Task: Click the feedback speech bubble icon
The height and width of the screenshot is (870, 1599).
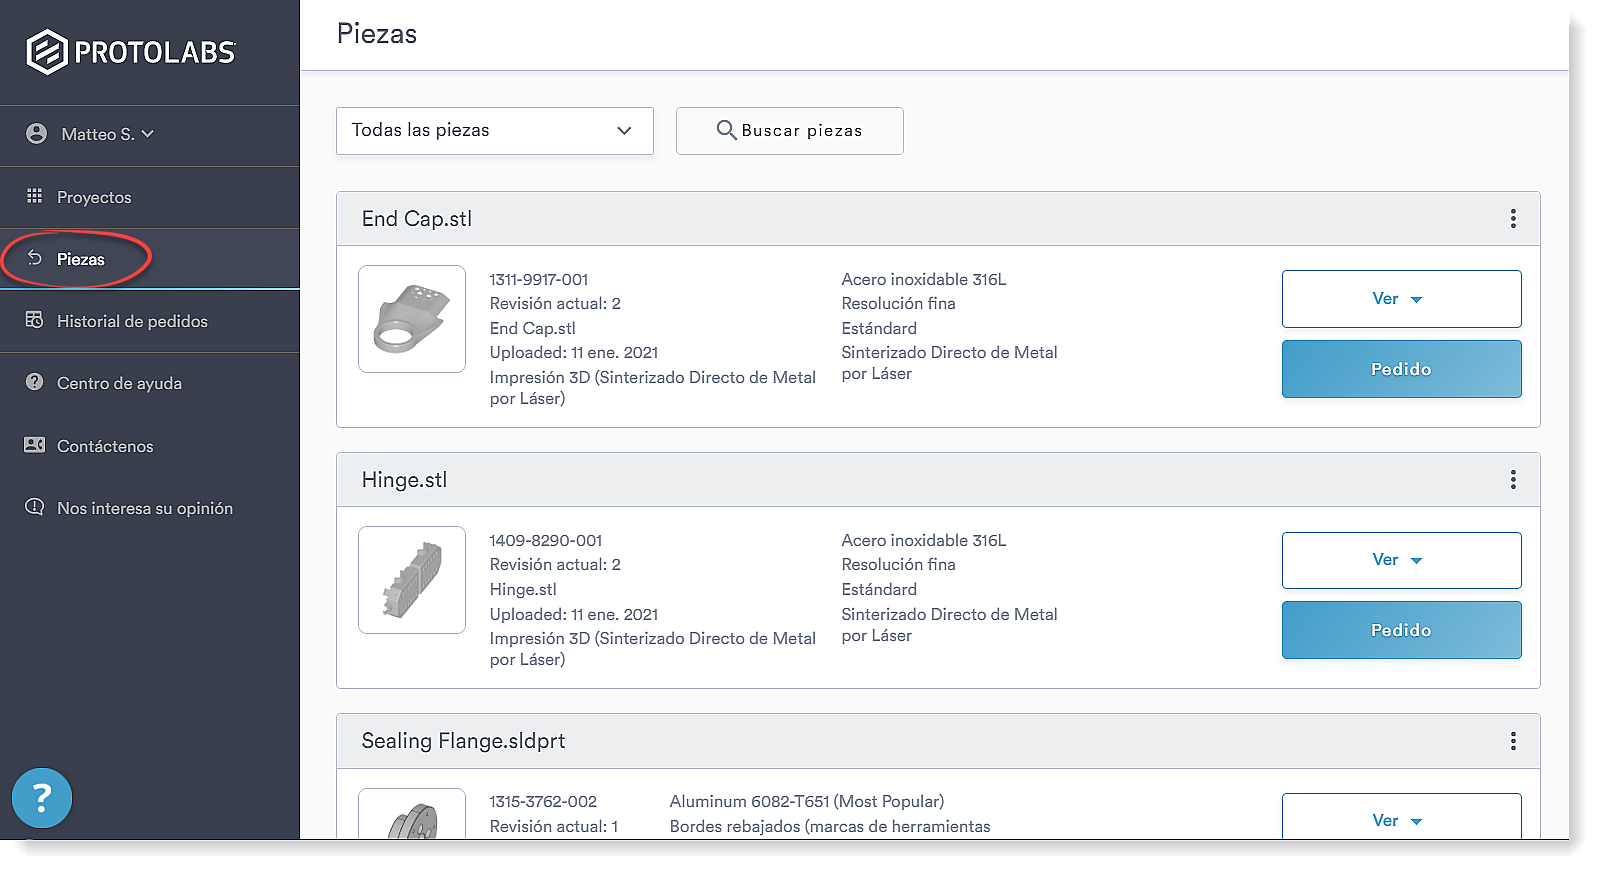Action: [x=35, y=507]
